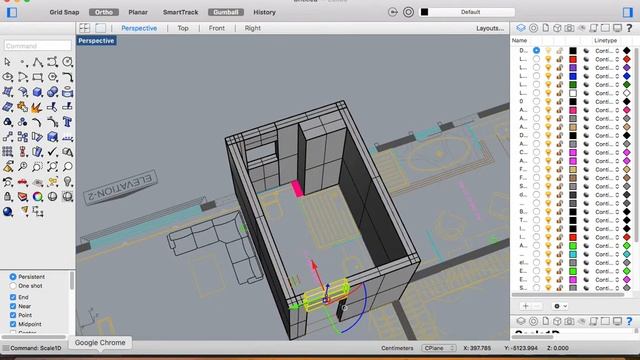Uncheck the Point object snap
640x360 pixels.
(x=13, y=315)
